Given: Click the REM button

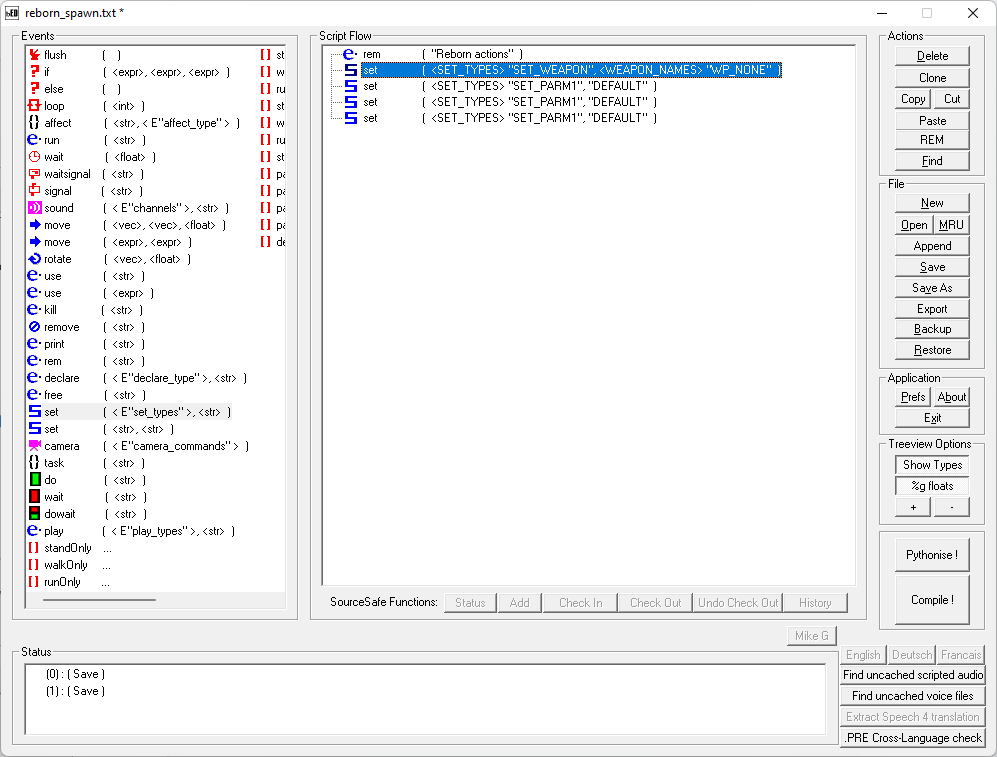Looking at the screenshot, I should pyautogui.click(x=932, y=140).
